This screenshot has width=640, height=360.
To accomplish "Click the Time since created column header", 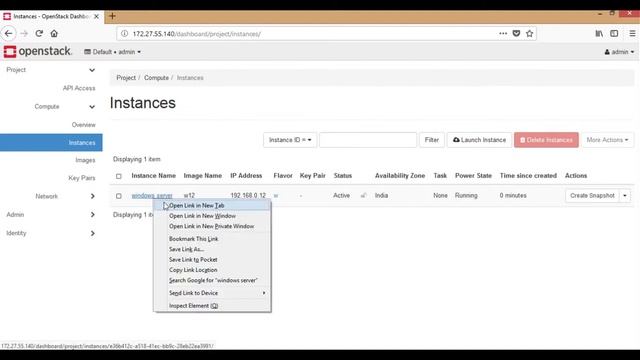I will (x=528, y=176).
